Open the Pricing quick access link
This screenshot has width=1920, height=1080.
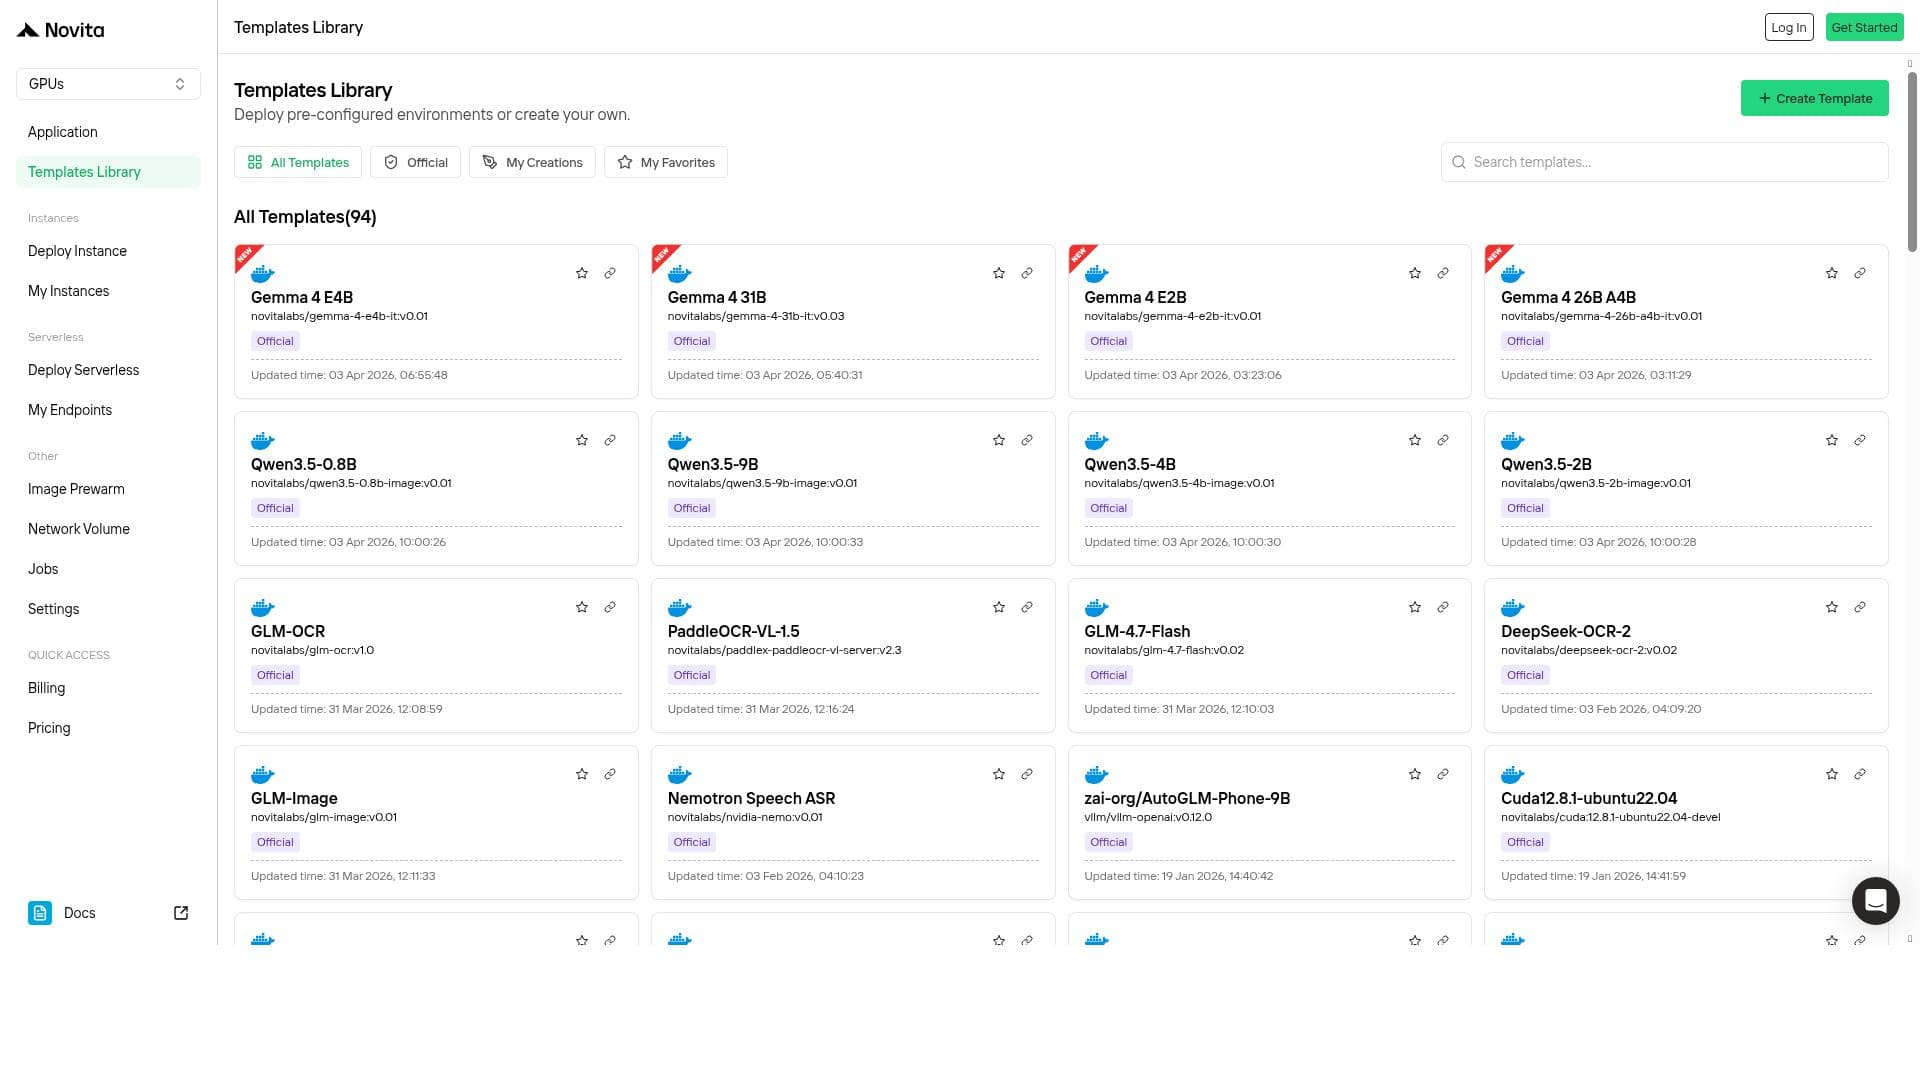(108, 728)
